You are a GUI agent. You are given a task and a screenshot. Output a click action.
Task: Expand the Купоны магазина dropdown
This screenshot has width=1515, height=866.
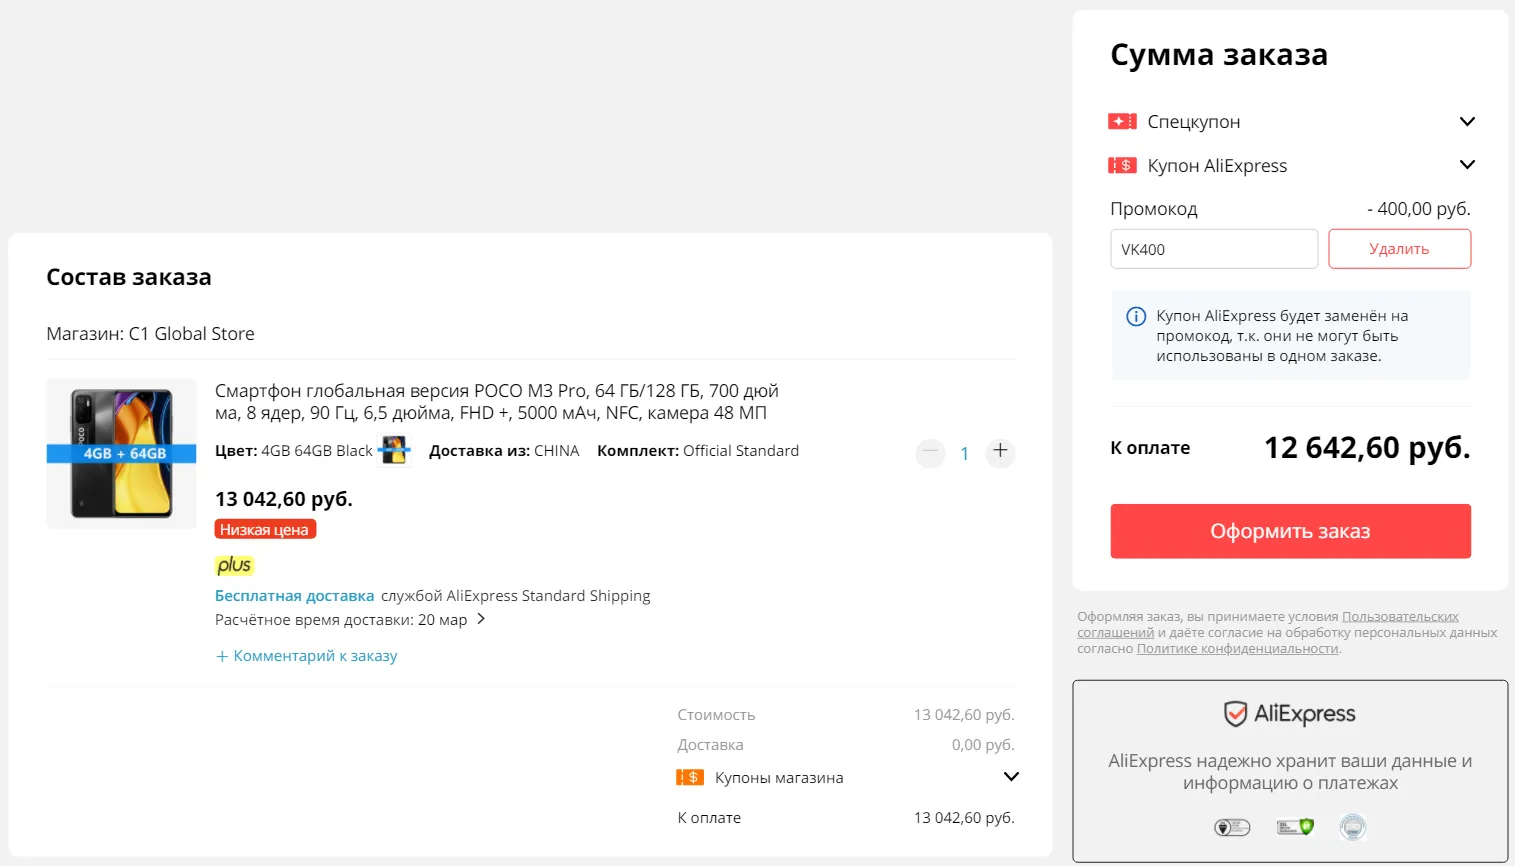click(x=1011, y=777)
